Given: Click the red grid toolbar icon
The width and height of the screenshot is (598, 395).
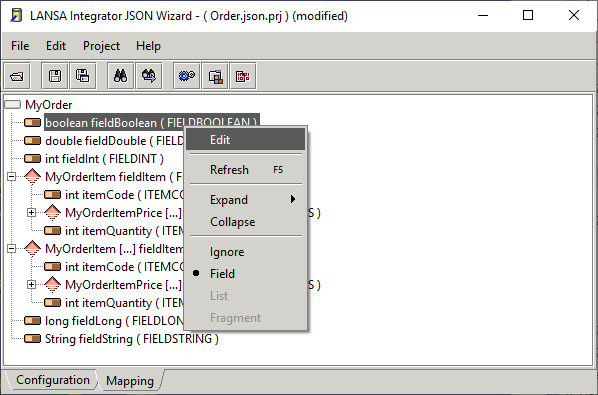Looking at the screenshot, I should (243, 76).
